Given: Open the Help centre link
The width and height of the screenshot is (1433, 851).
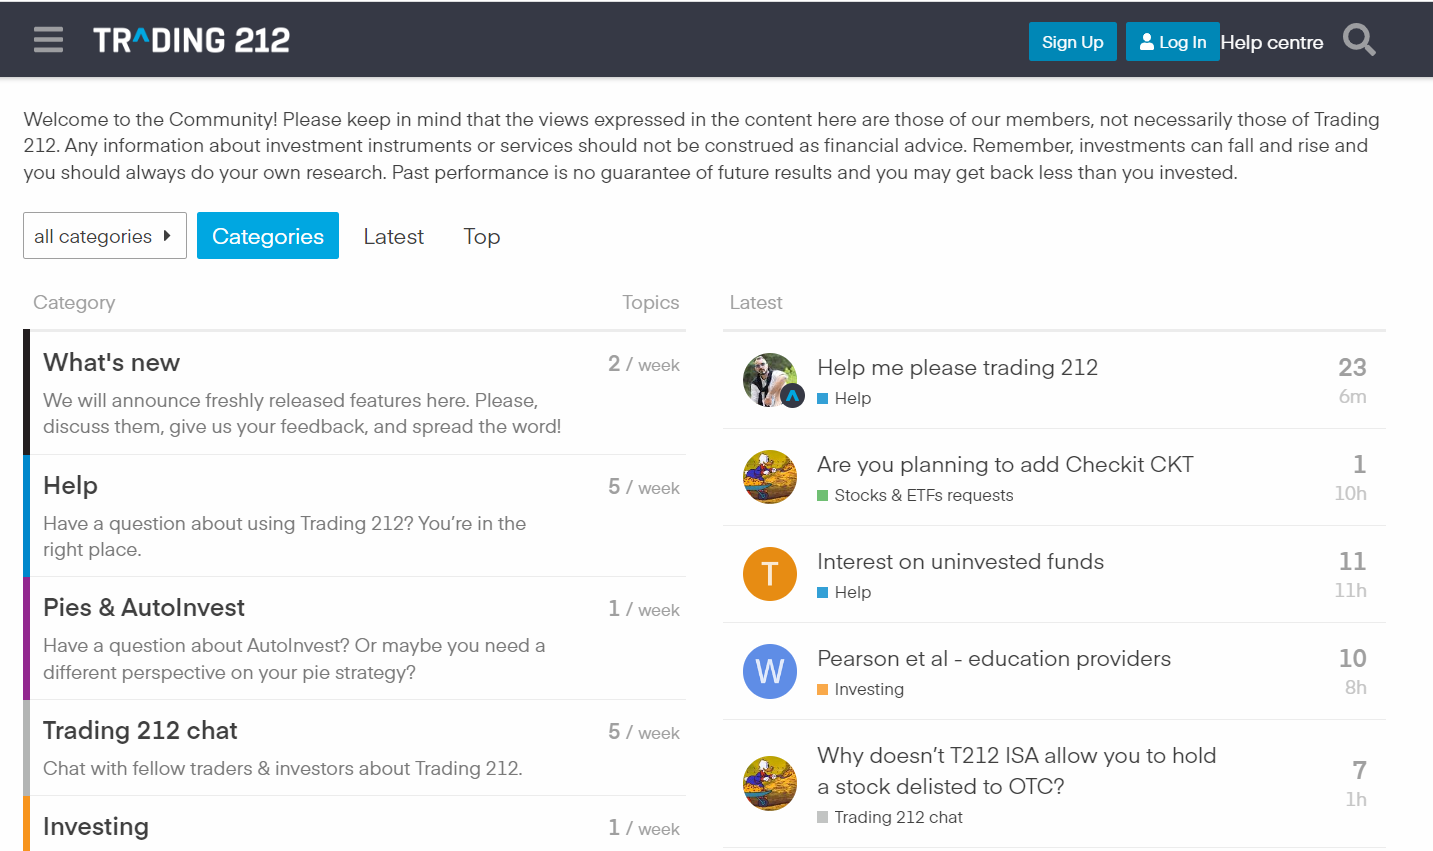Looking at the screenshot, I should pyautogui.click(x=1272, y=42).
